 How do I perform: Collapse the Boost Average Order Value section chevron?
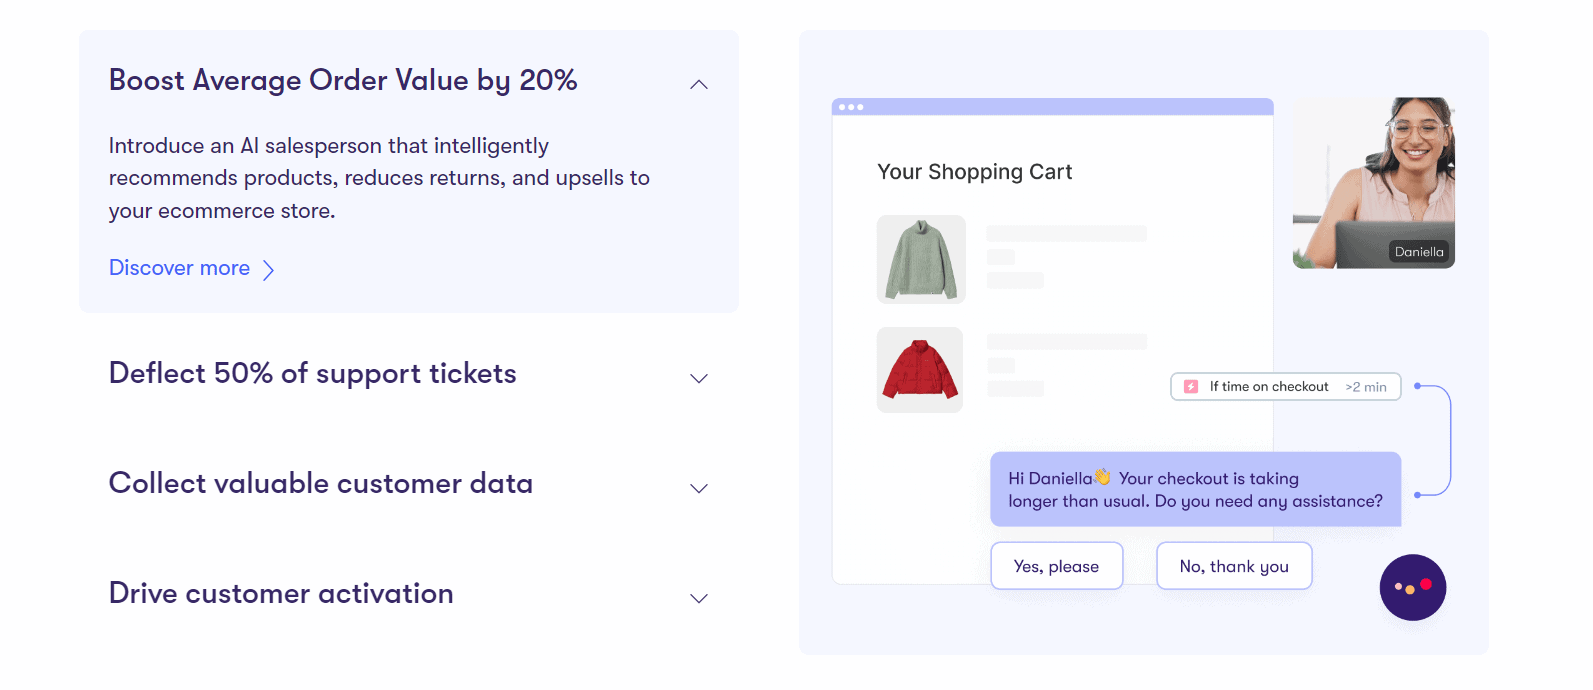pos(699,84)
